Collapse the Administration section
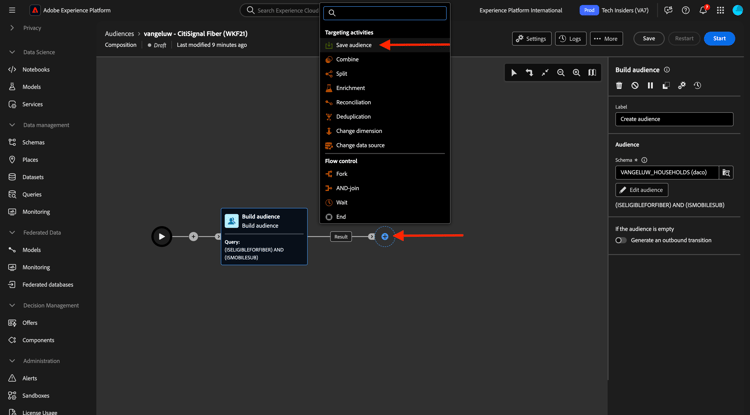Screen dimensions: 750x415 [x=11, y=361]
